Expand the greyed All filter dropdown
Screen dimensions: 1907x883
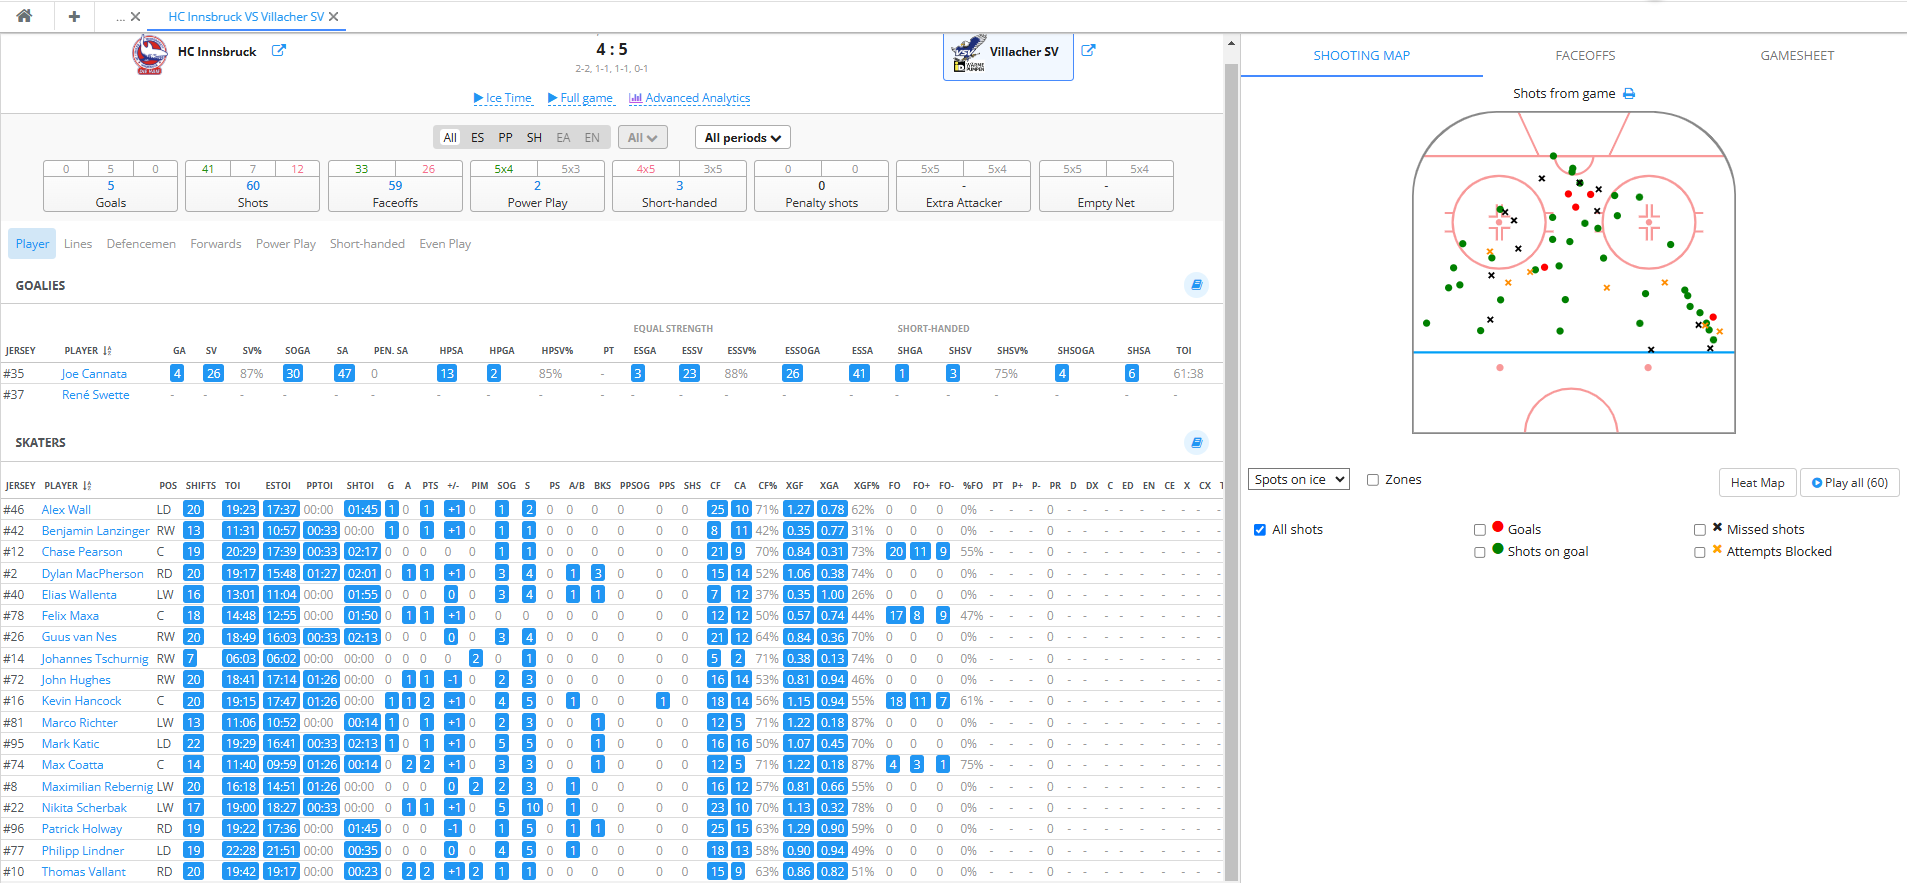click(642, 138)
